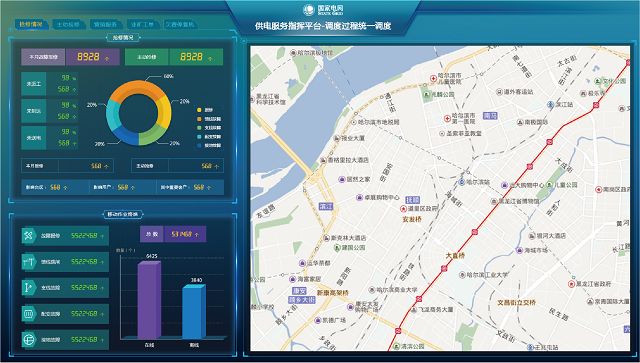Click the blue 3840 bar in chart
This screenshot has height=363, width=640.
coord(193,312)
